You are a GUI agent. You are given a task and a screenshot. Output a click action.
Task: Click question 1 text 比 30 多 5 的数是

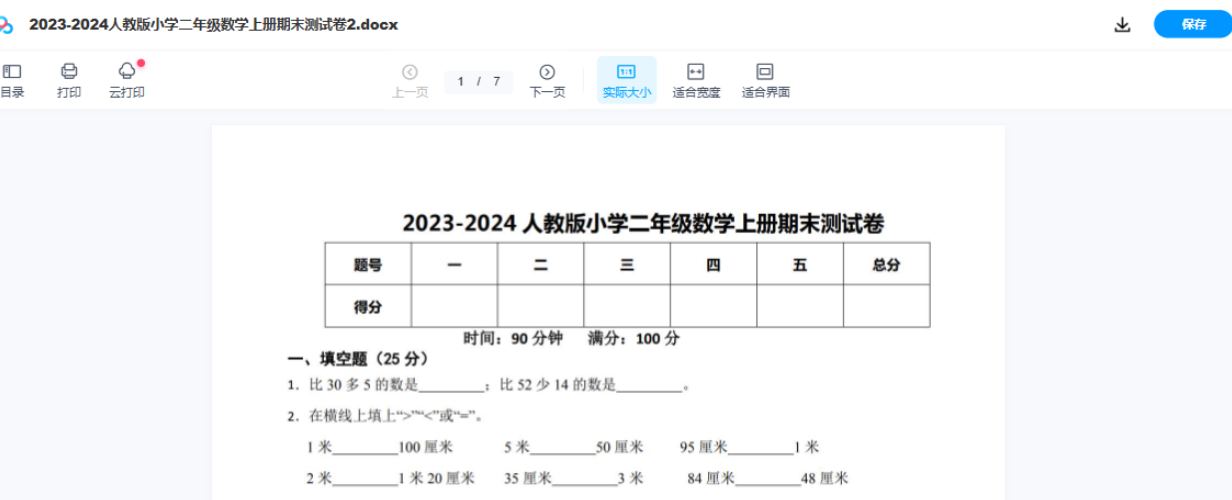[x=364, y=385]
